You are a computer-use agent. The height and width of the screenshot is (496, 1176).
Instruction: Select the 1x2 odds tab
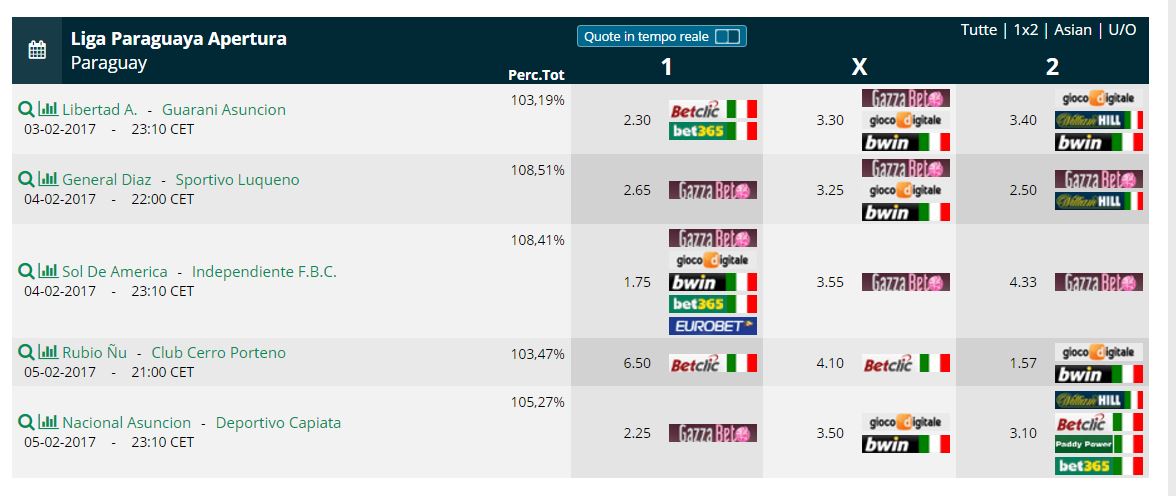1025,30
